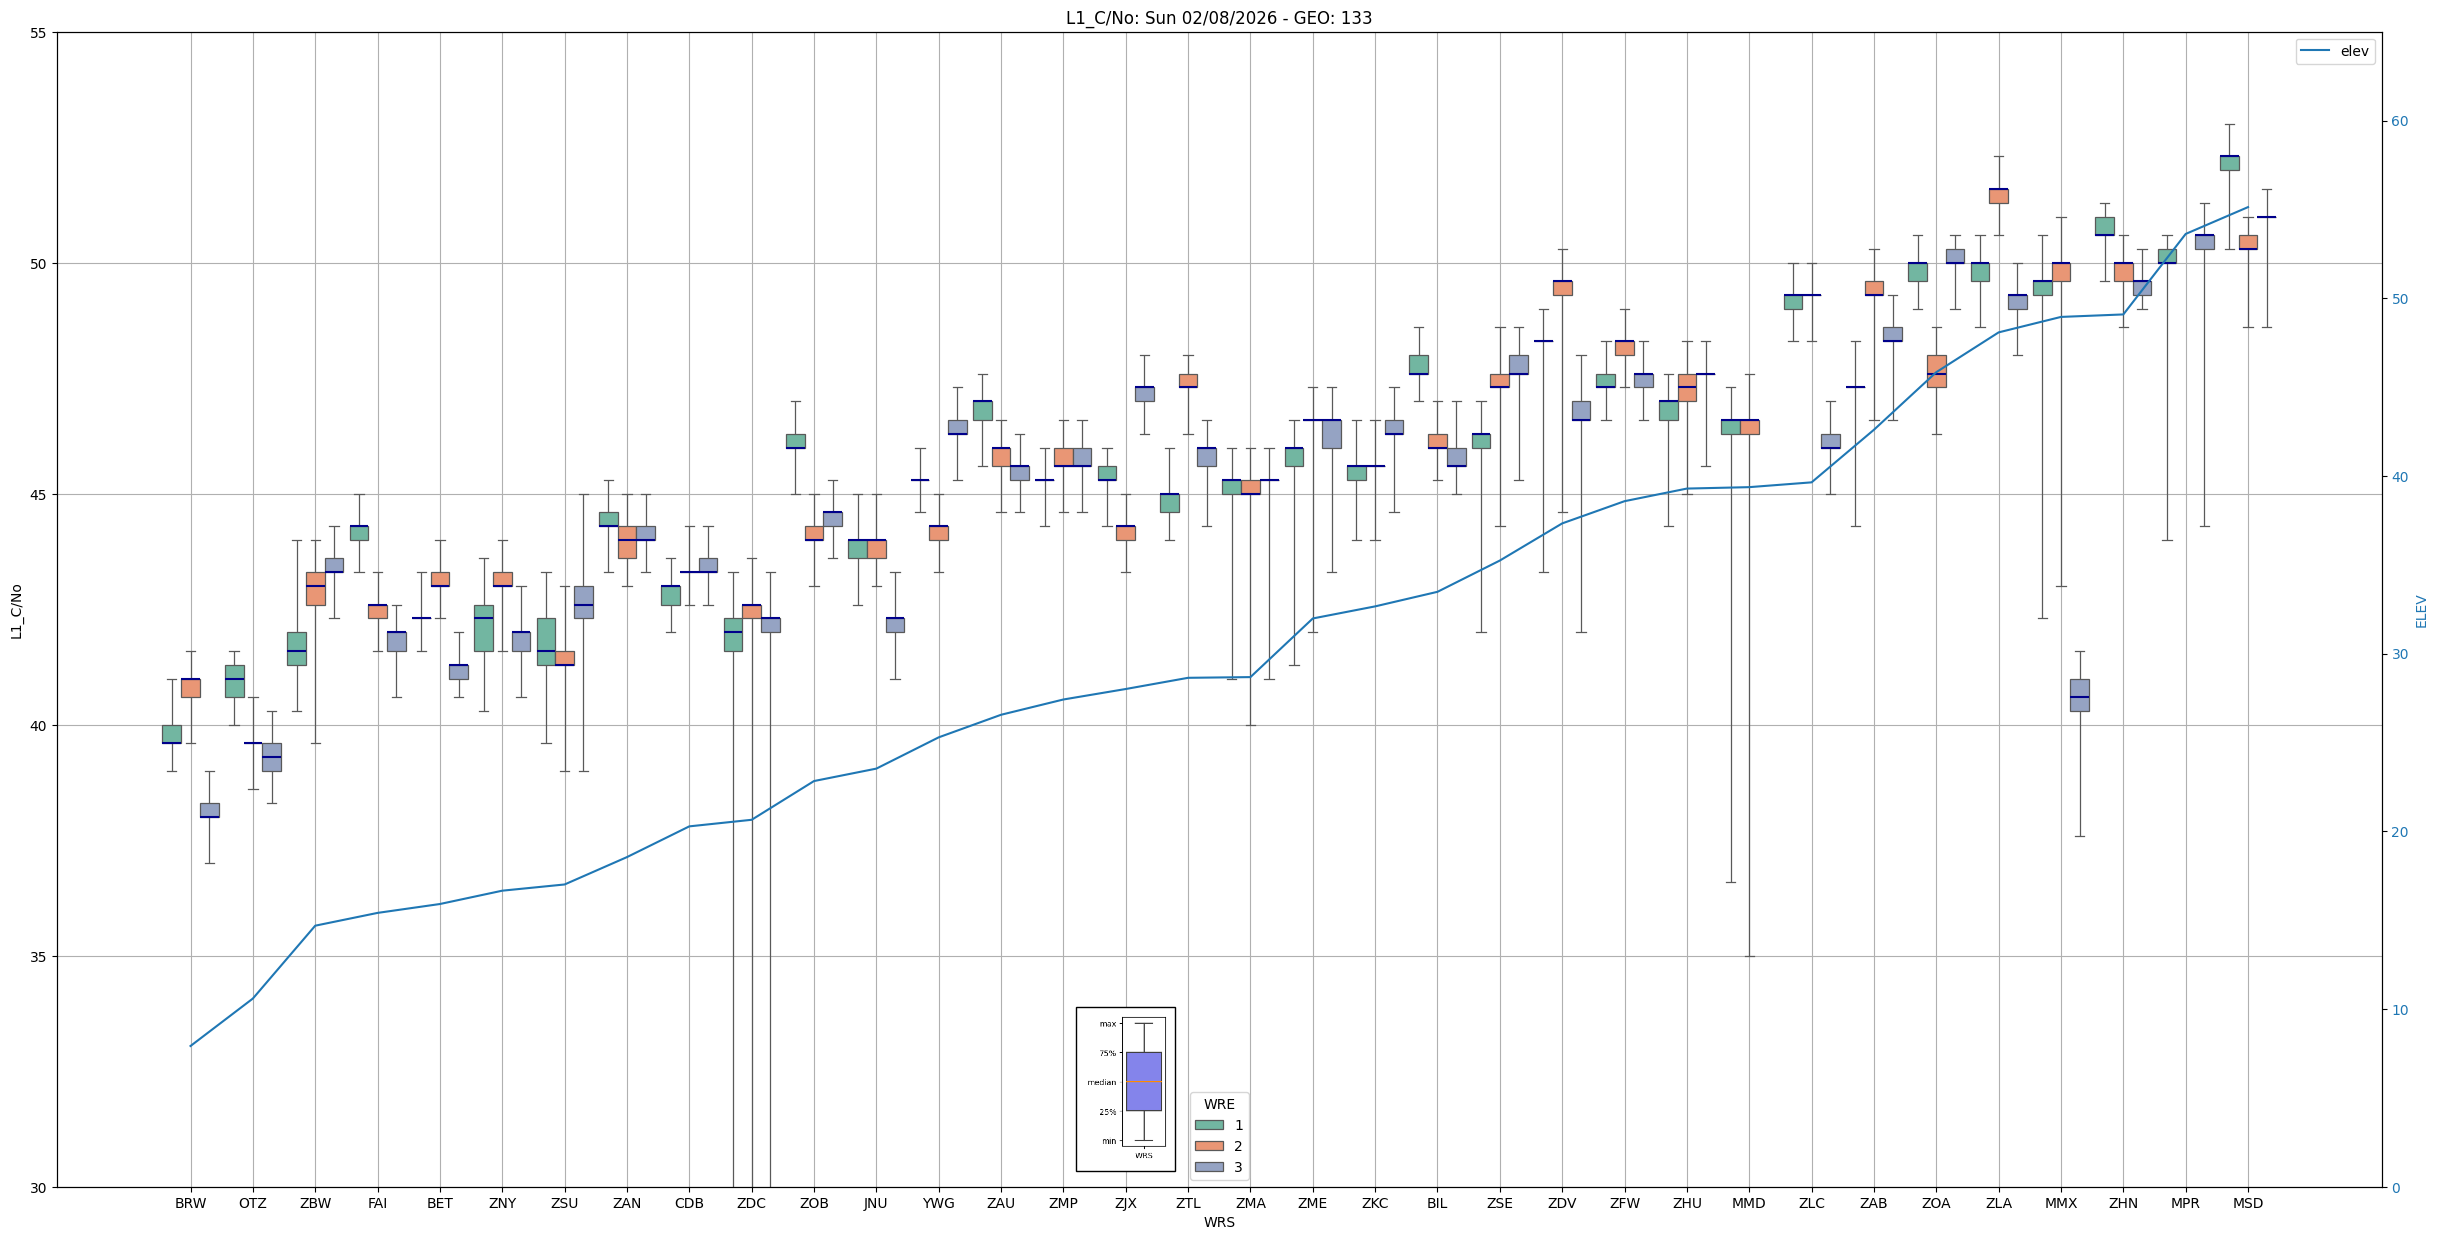This screenshot has height=1240, width=2438.
Task: Click the green WRE 1 legend swatch
Action: (x=1208, y=1125)
